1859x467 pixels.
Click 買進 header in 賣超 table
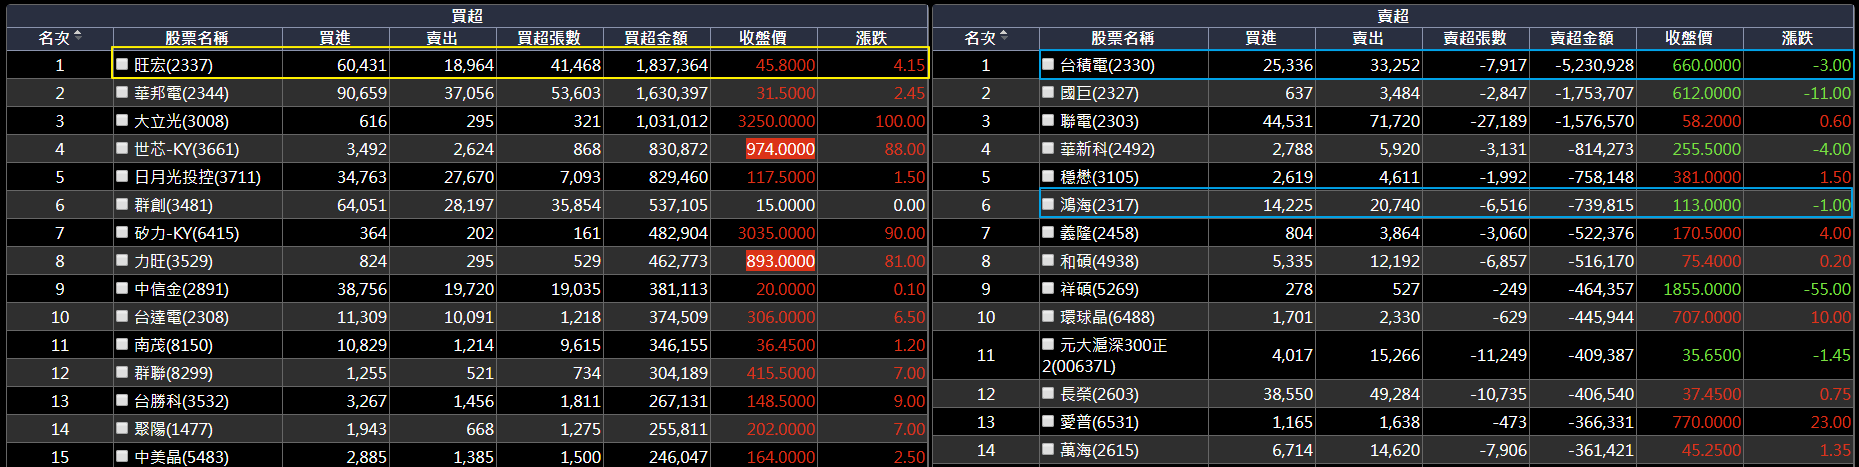[1261, 38]
